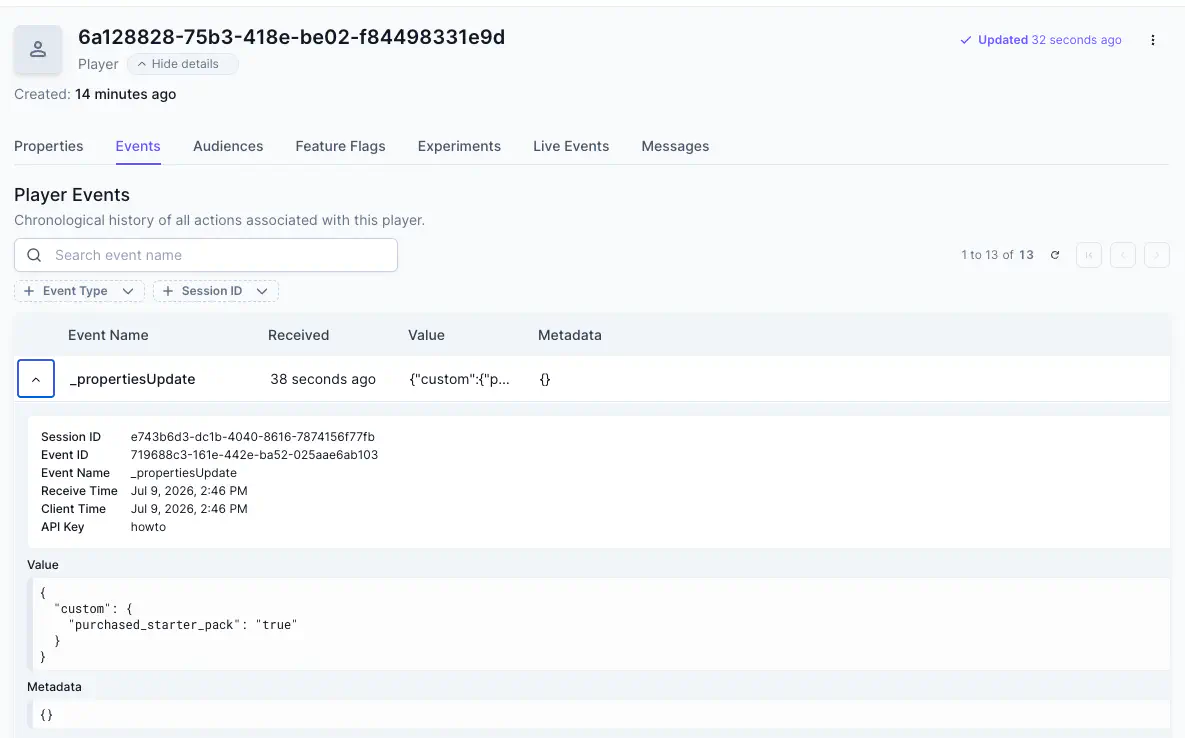This screenshot has height=738, width=1185.
Task: Click the Received column header
Action: click(x=299, y=335)
